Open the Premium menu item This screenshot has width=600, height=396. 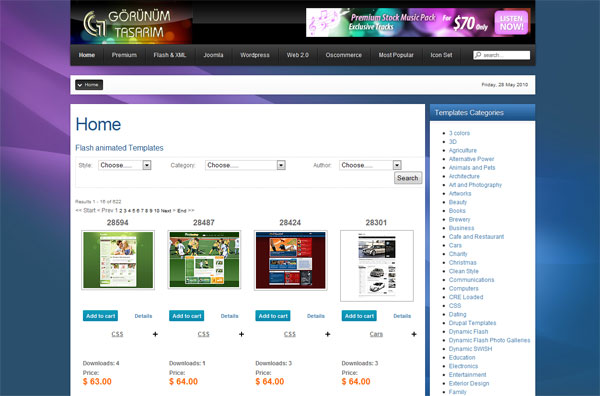click(x=124, y=55)
